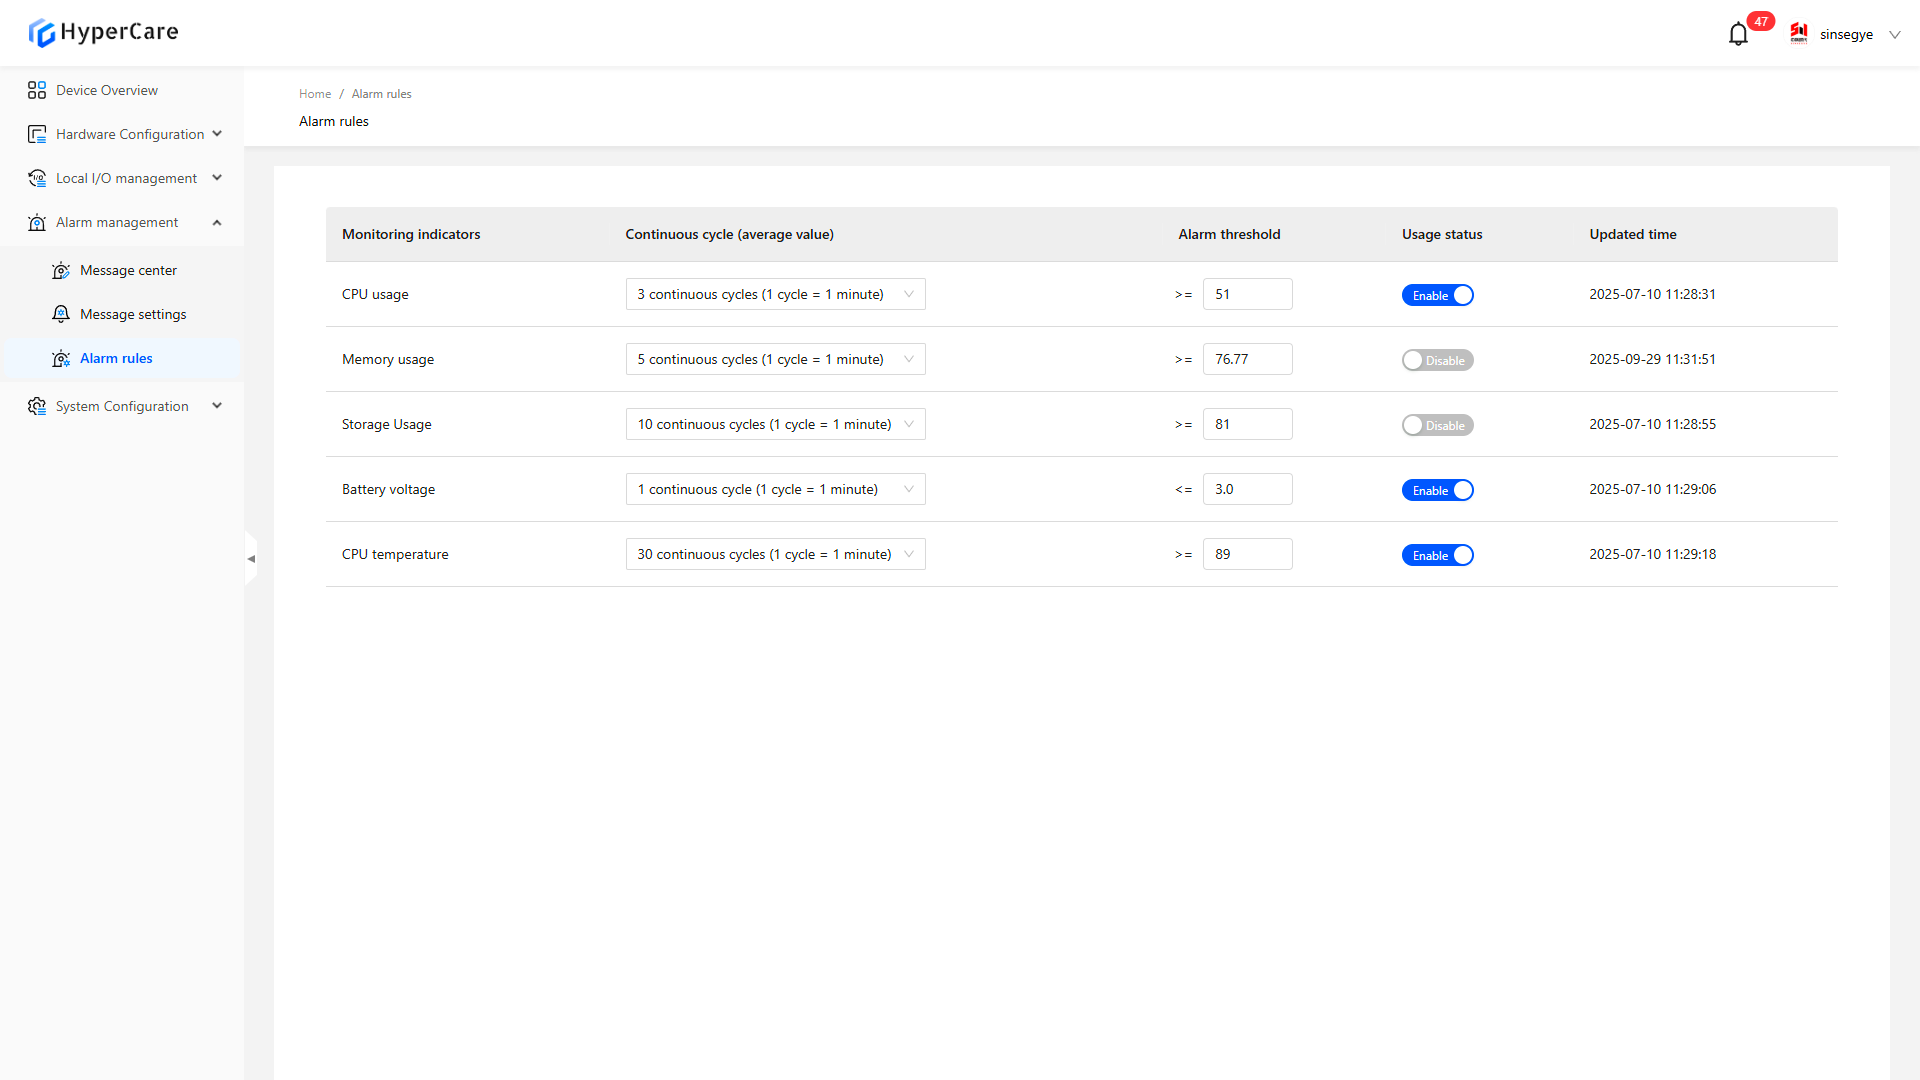Click the Local I/O management icon
This screenshot has height=1080, width=1920.
pos(37,178)
